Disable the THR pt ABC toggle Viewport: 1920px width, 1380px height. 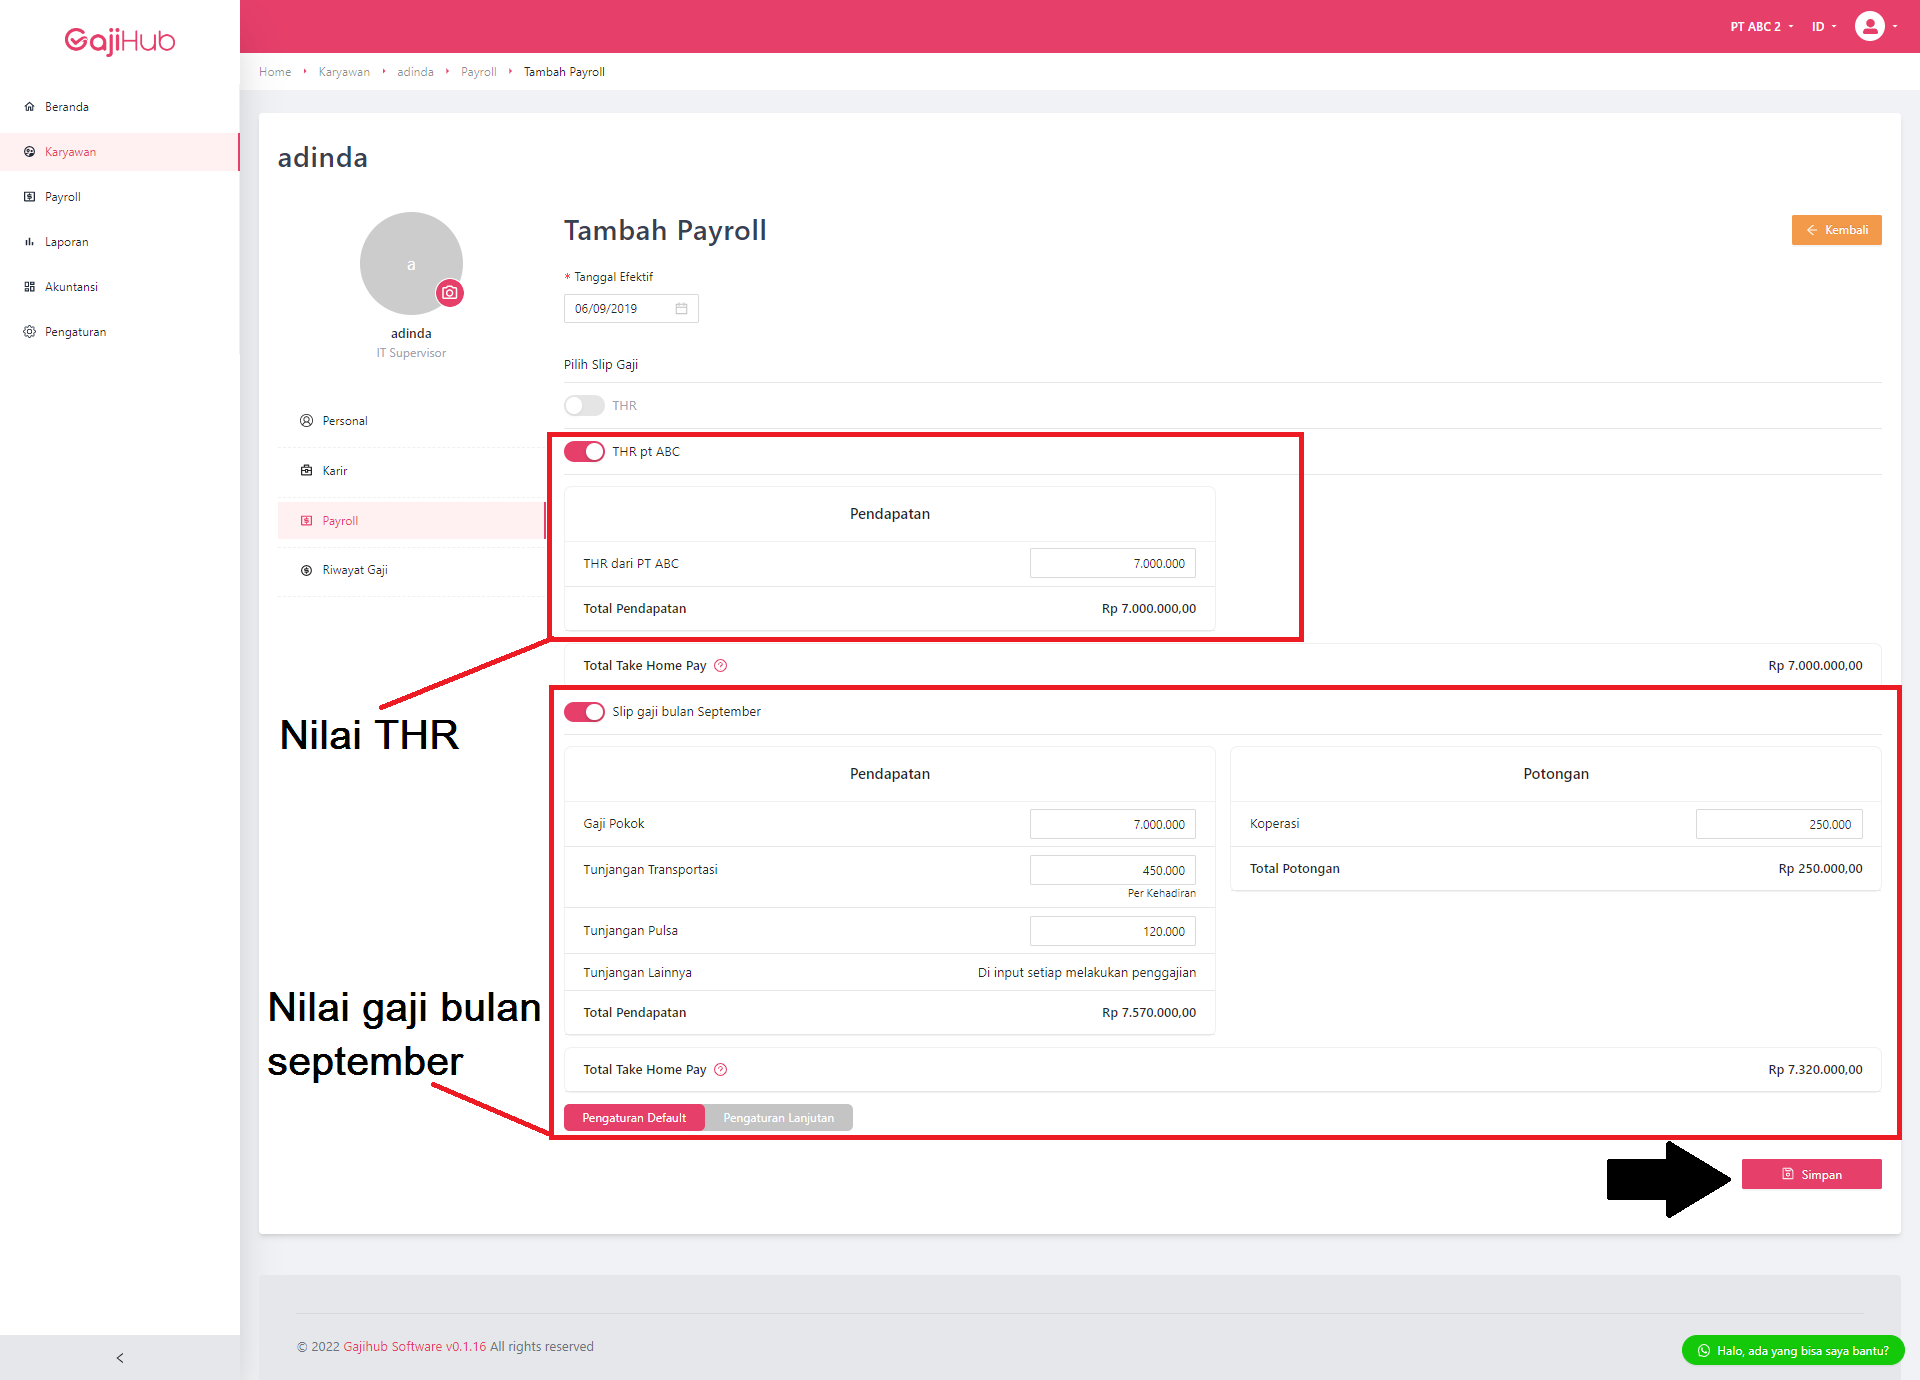584,451
